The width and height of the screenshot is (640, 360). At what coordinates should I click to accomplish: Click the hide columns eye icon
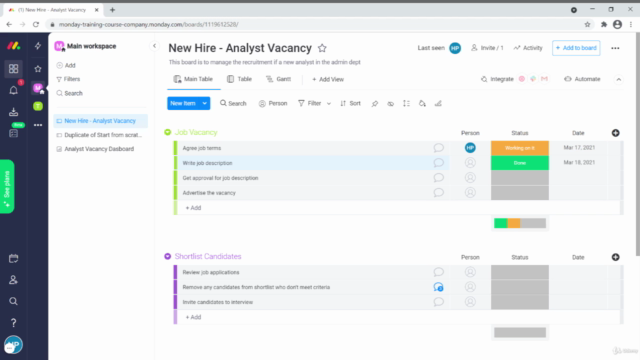391,104
